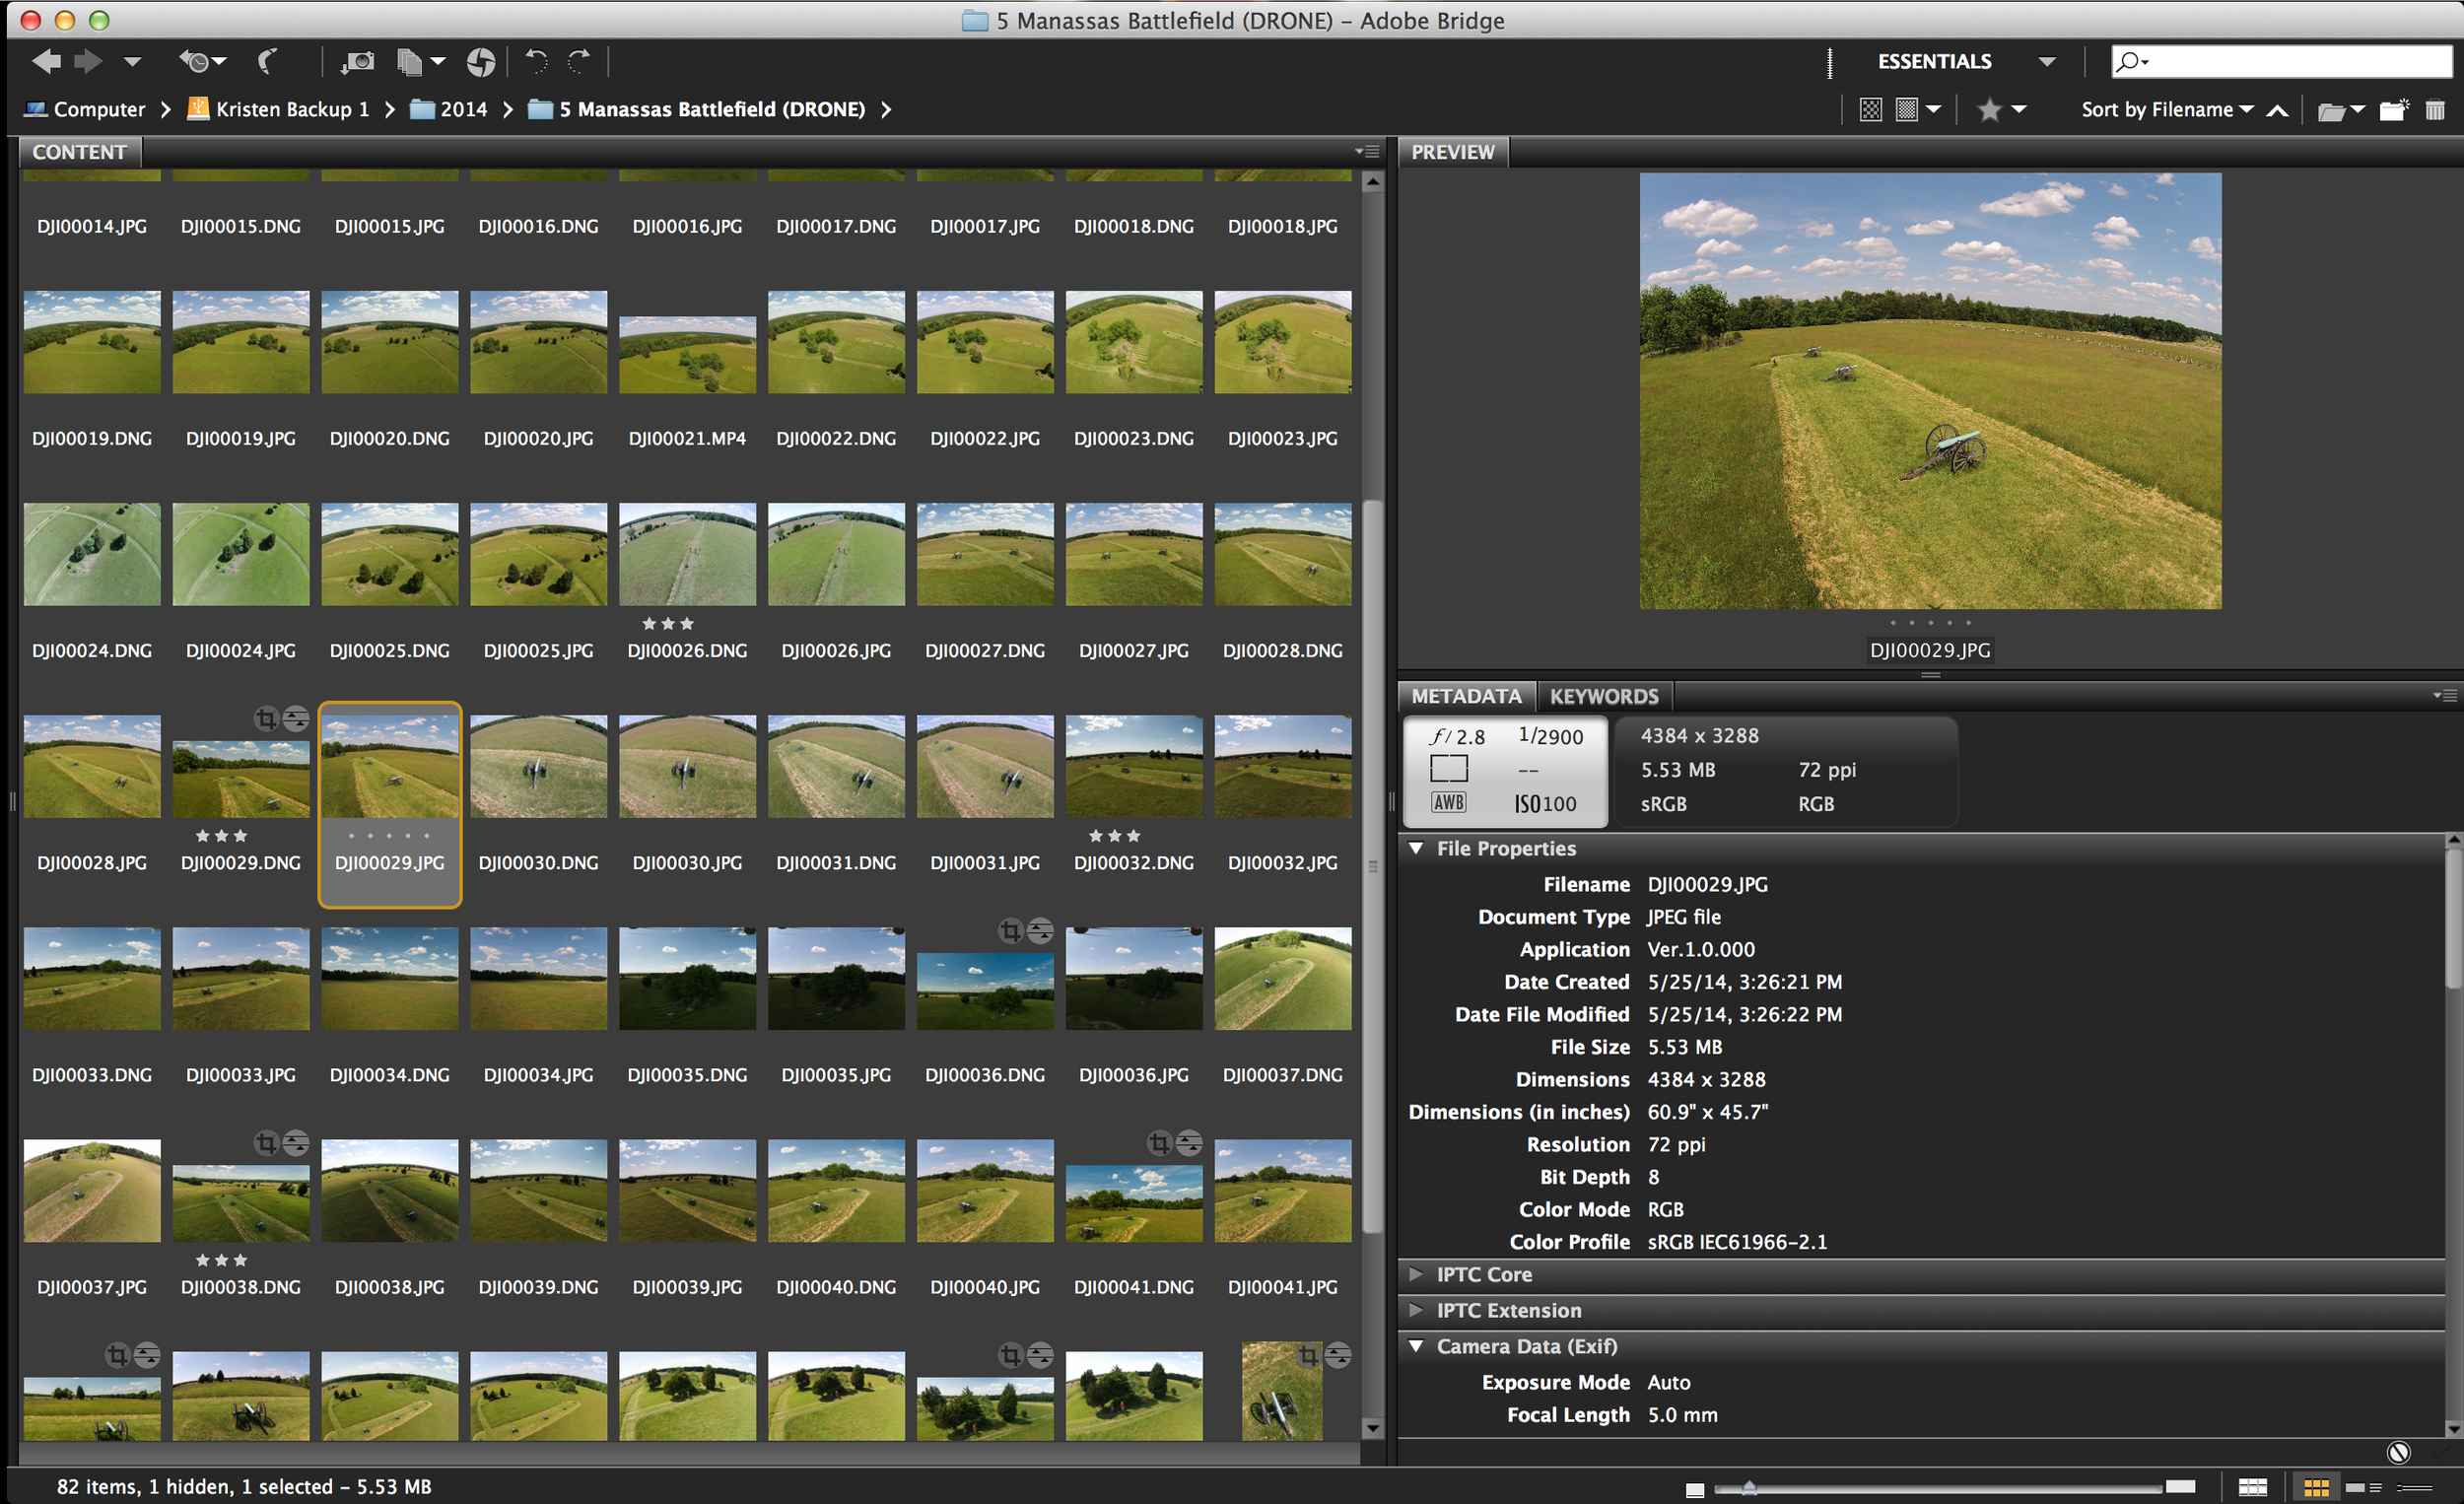Viewport: 2464px width, 1504px height.
Task: Click settings badge on DJI00041.DNG
Action: point(1189,1142)
